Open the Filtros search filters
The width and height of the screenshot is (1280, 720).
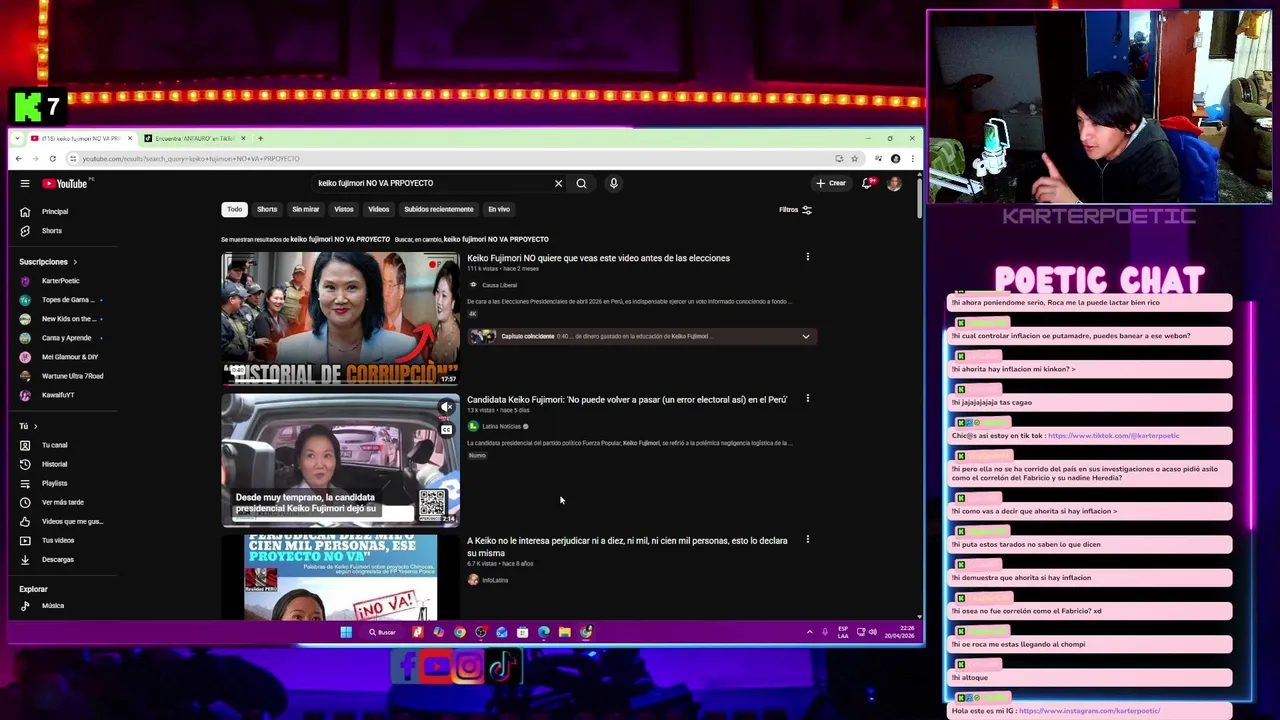coord(795,210)
